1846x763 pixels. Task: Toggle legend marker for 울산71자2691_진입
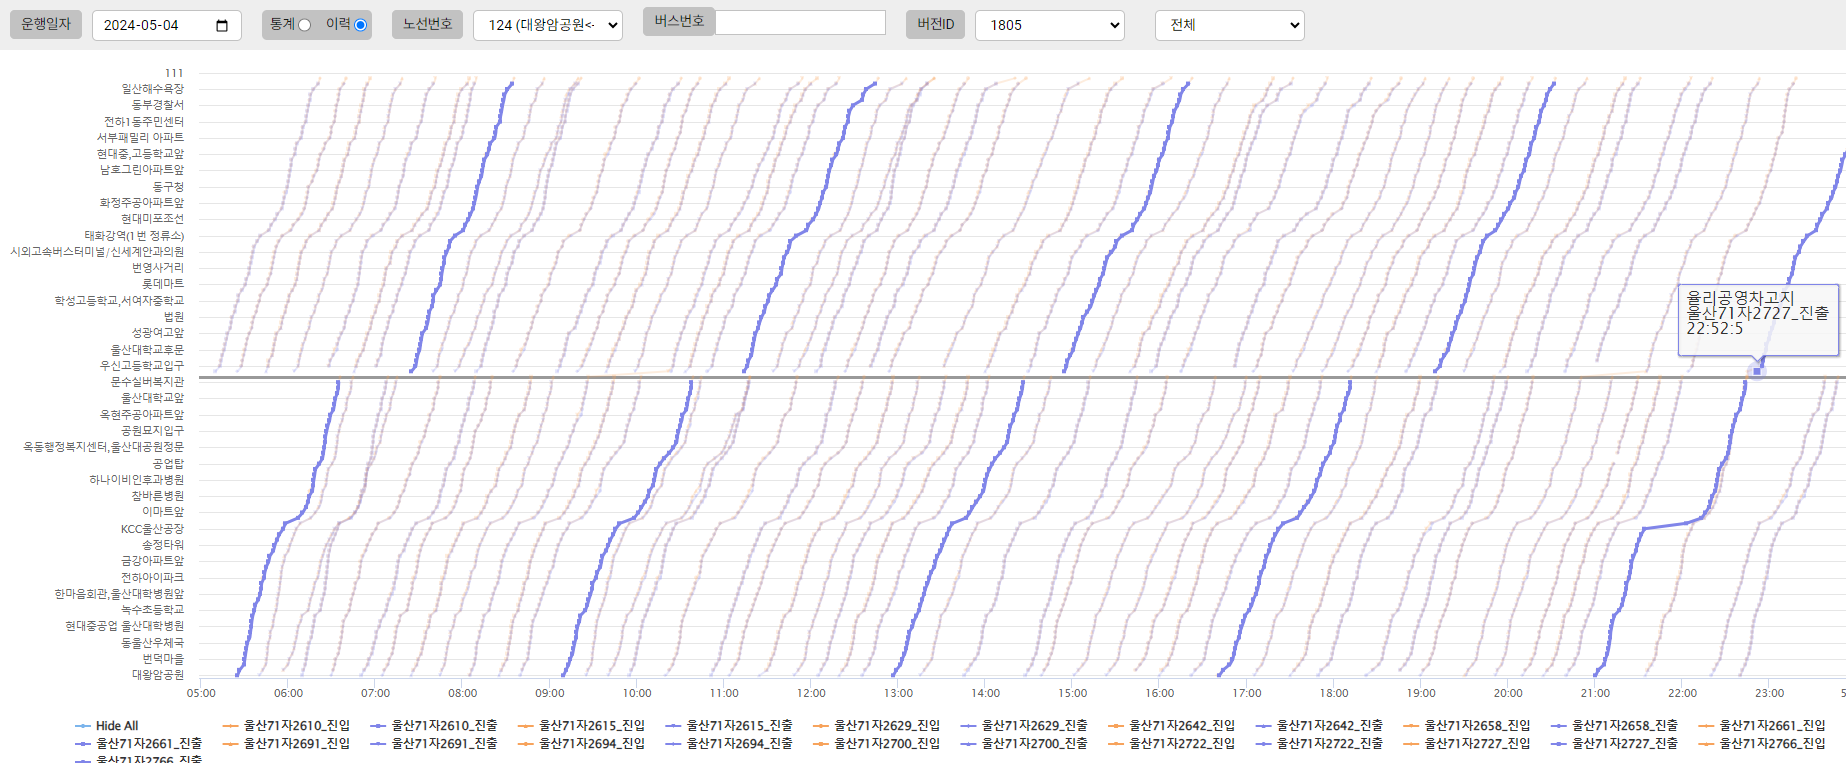231,744
